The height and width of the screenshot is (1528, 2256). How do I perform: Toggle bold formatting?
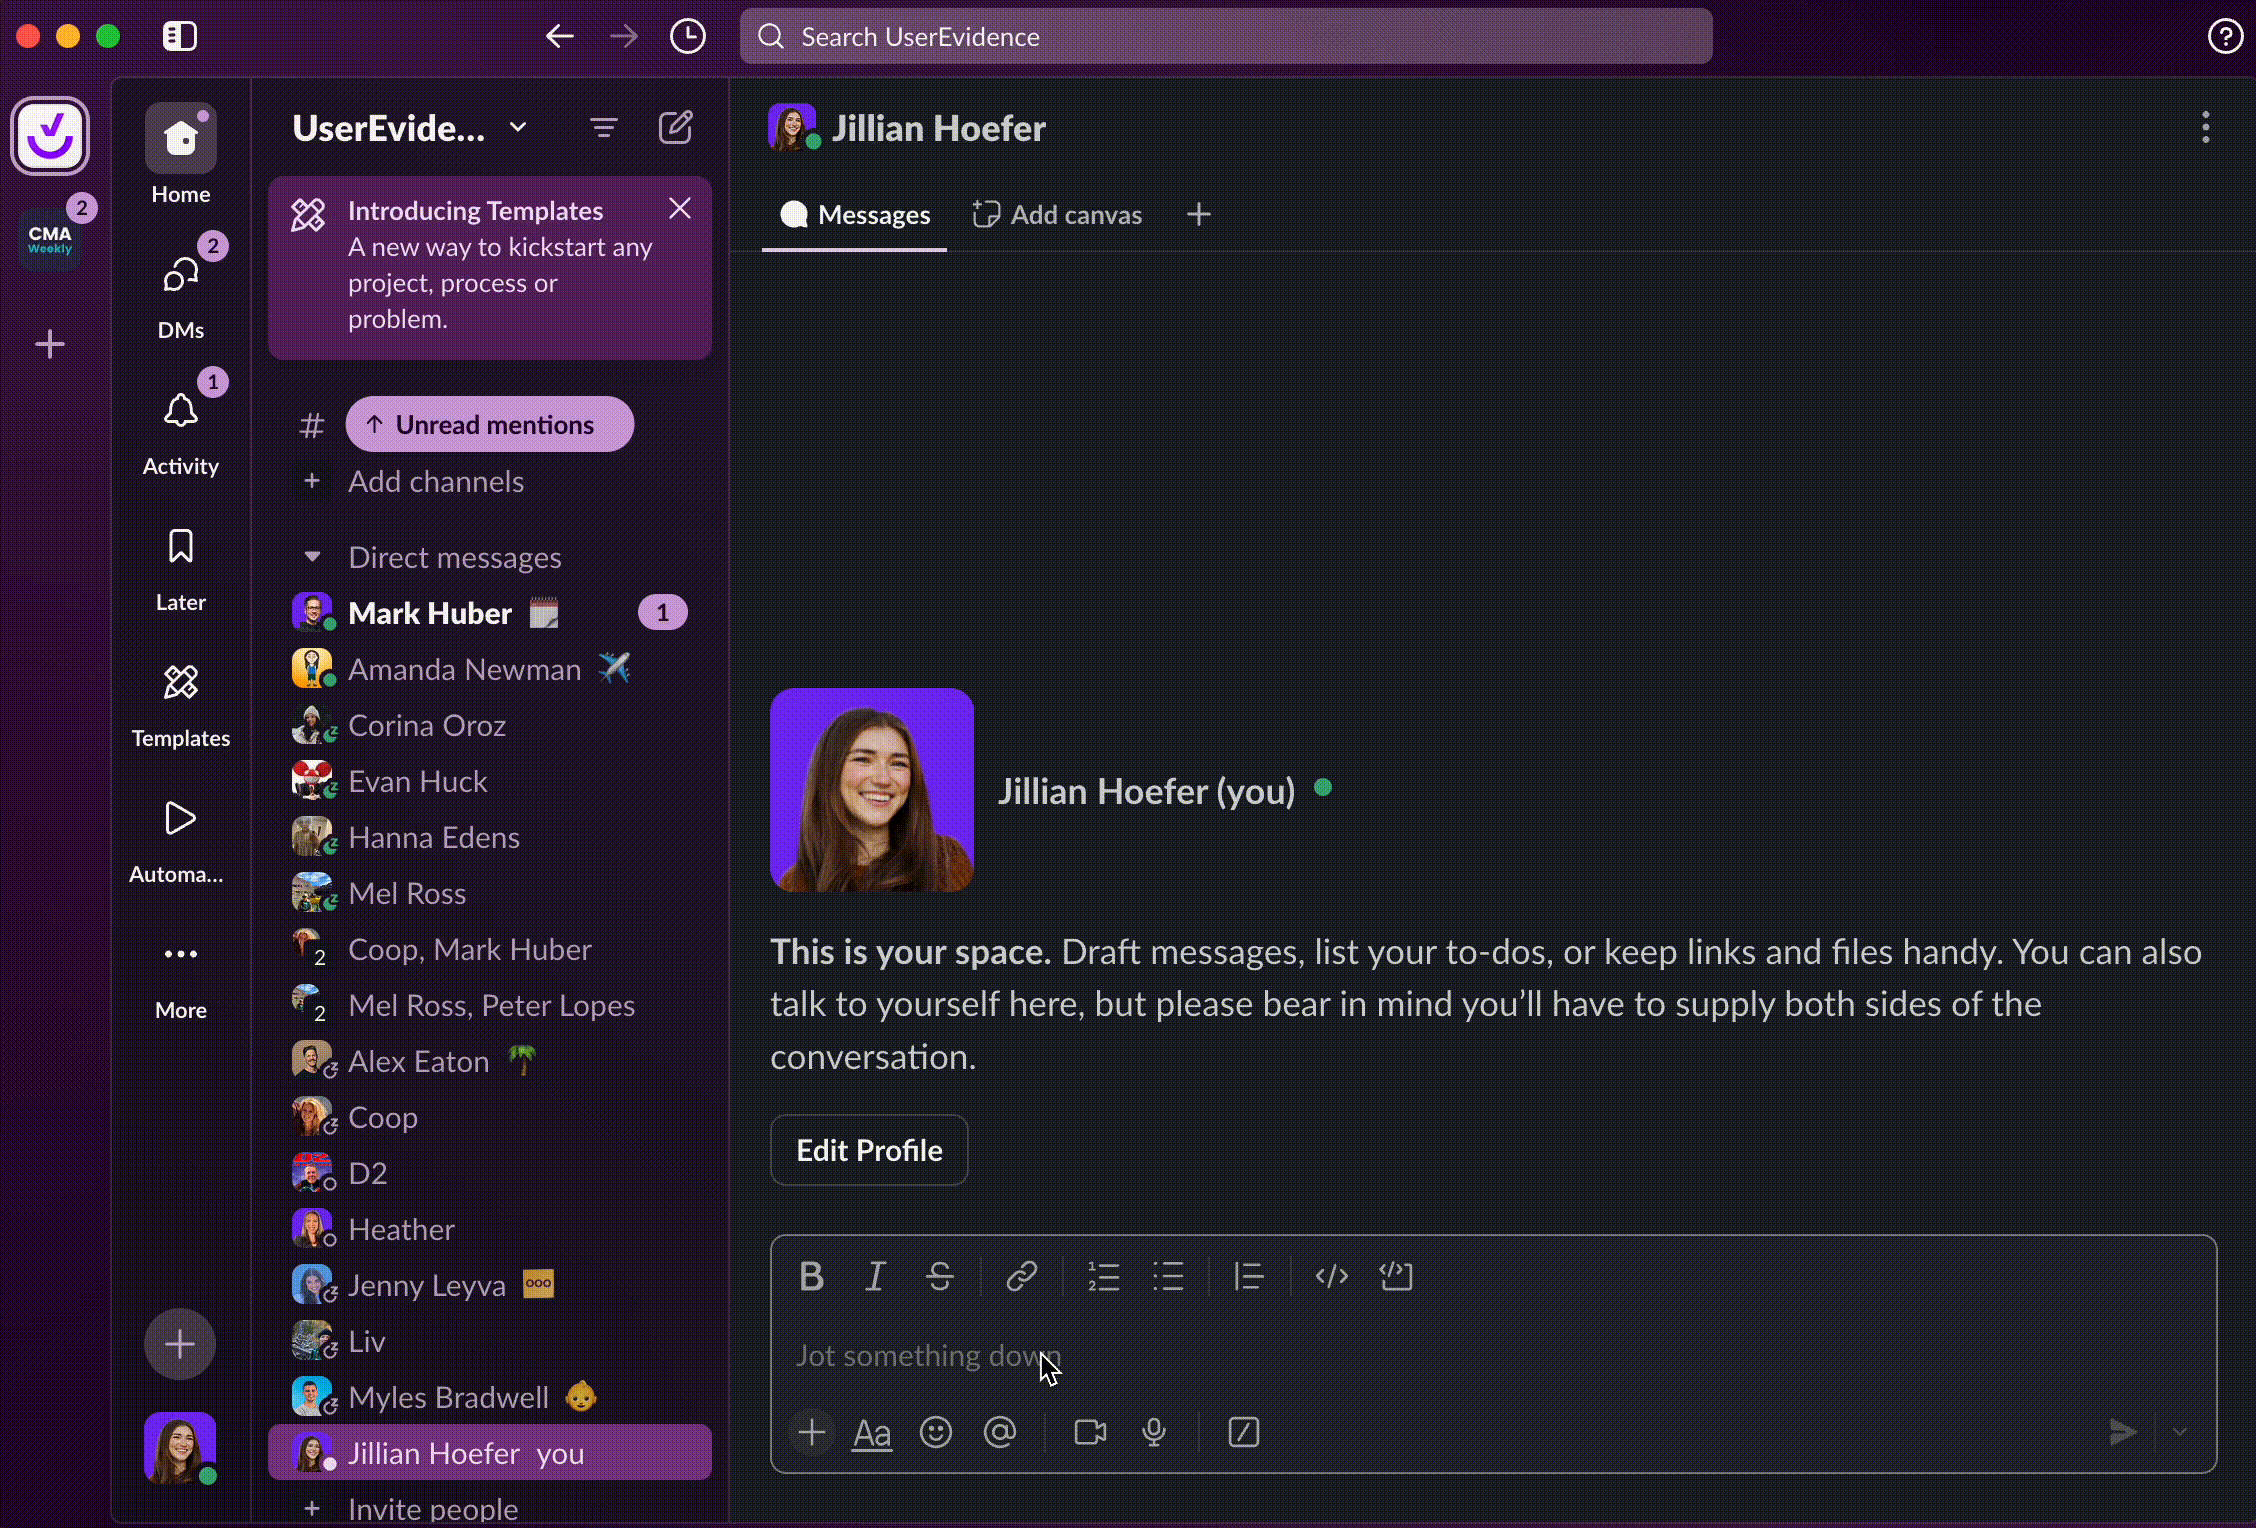pyautogui.click(x=812, y=1277)
